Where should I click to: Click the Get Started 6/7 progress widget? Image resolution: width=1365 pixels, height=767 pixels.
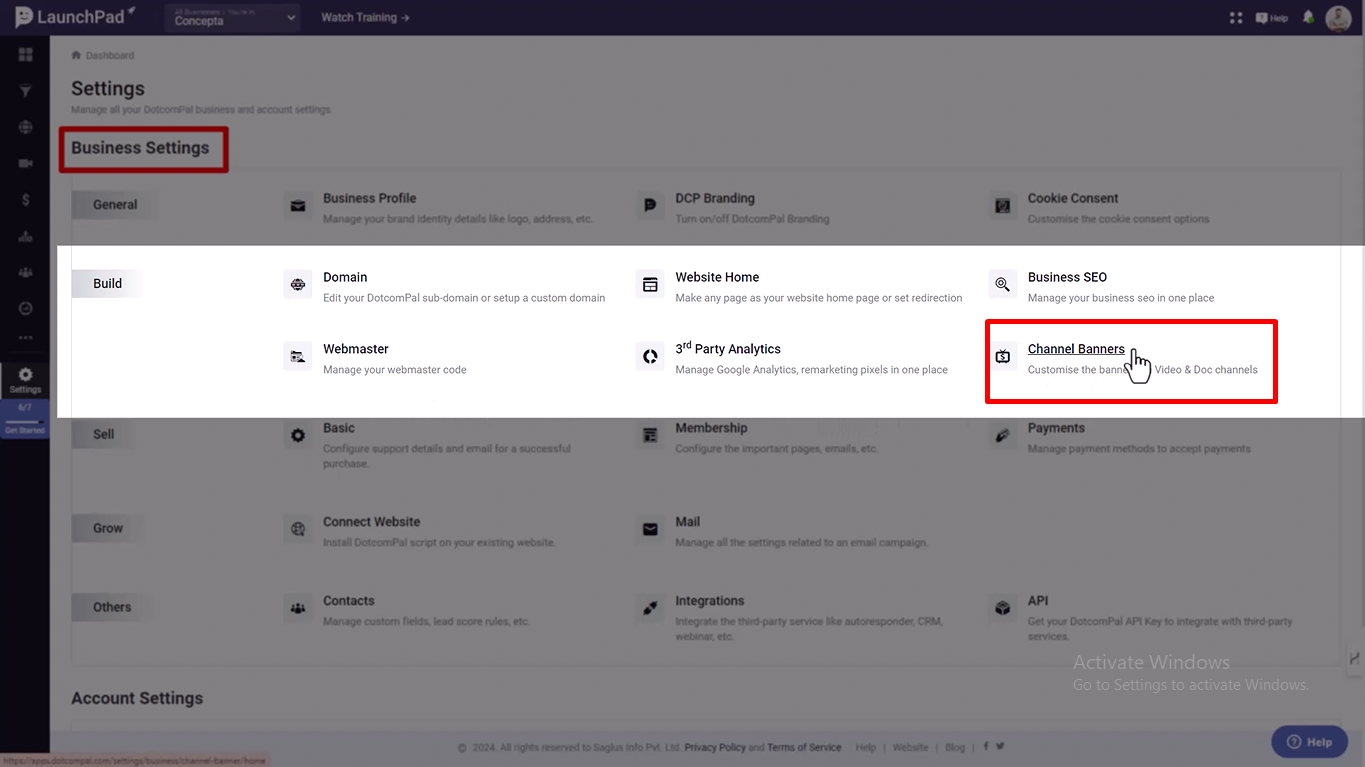point(25,419)
